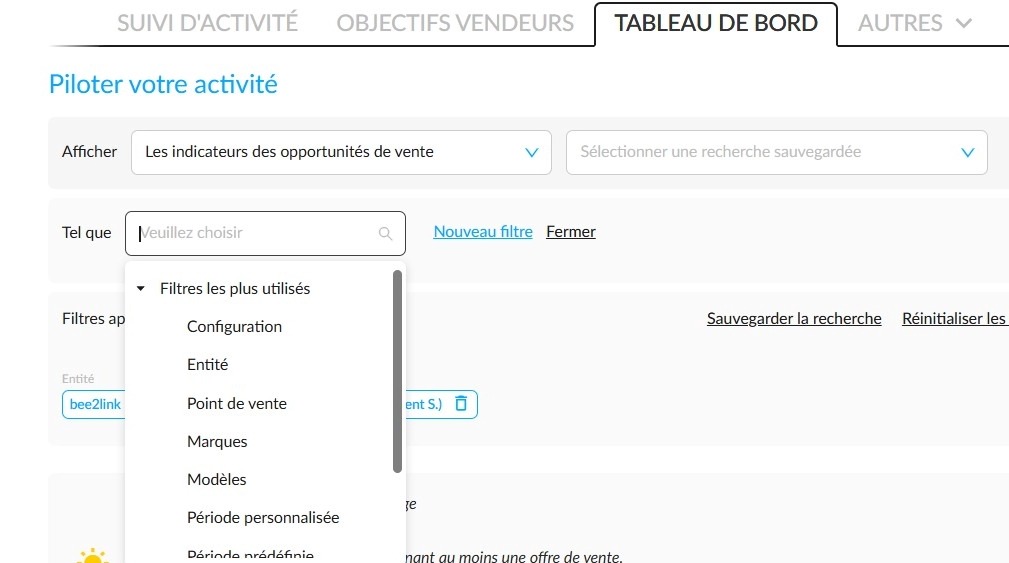Delete the entity filter with trash icon

pos(461,403)
